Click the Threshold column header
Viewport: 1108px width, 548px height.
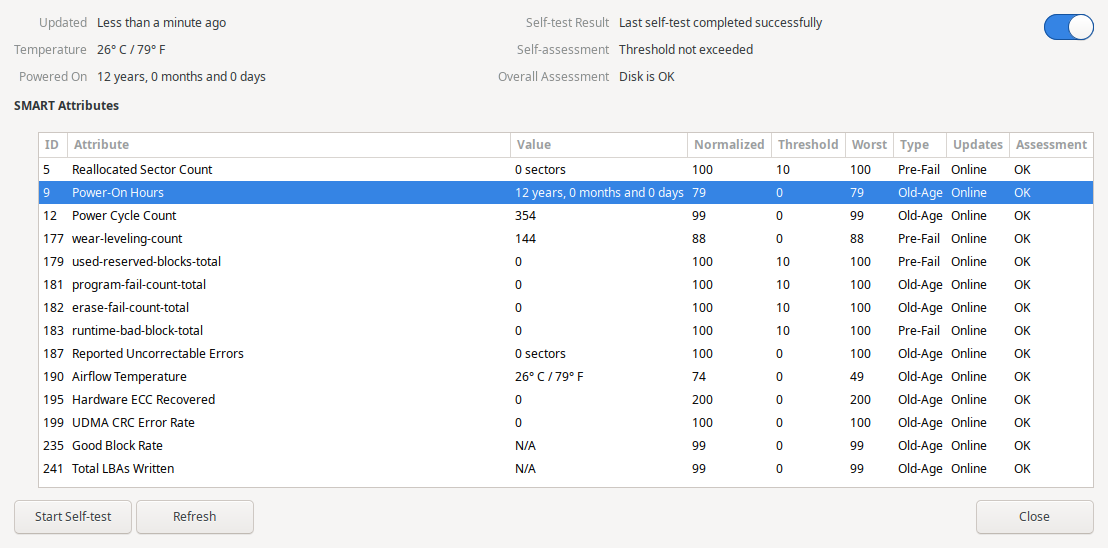pyautogui.click(x=807, y=145)
